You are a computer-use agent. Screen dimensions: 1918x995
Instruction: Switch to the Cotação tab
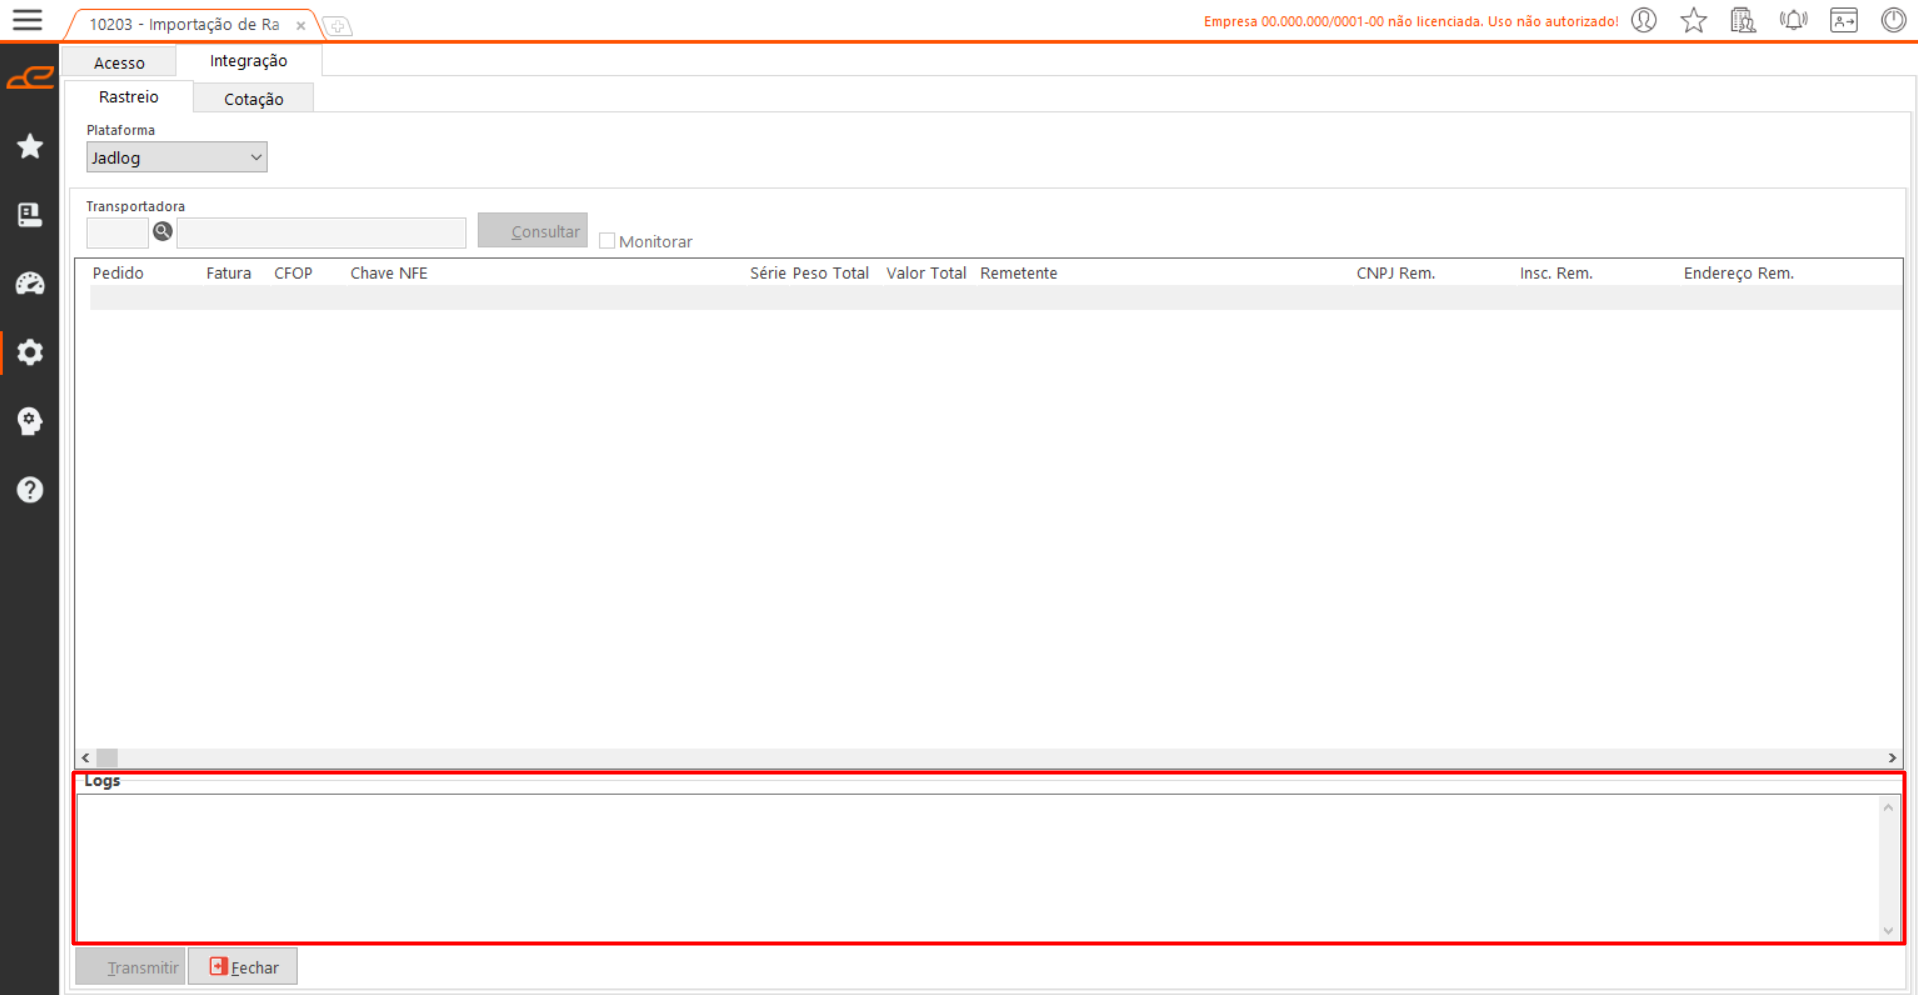(x=253, y=99)
